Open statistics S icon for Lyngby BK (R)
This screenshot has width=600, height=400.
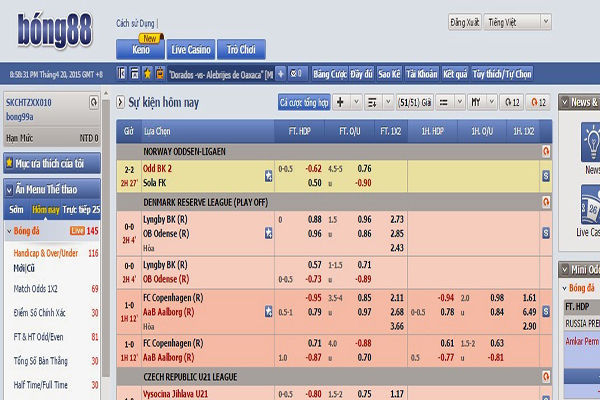tap(546, 233)
